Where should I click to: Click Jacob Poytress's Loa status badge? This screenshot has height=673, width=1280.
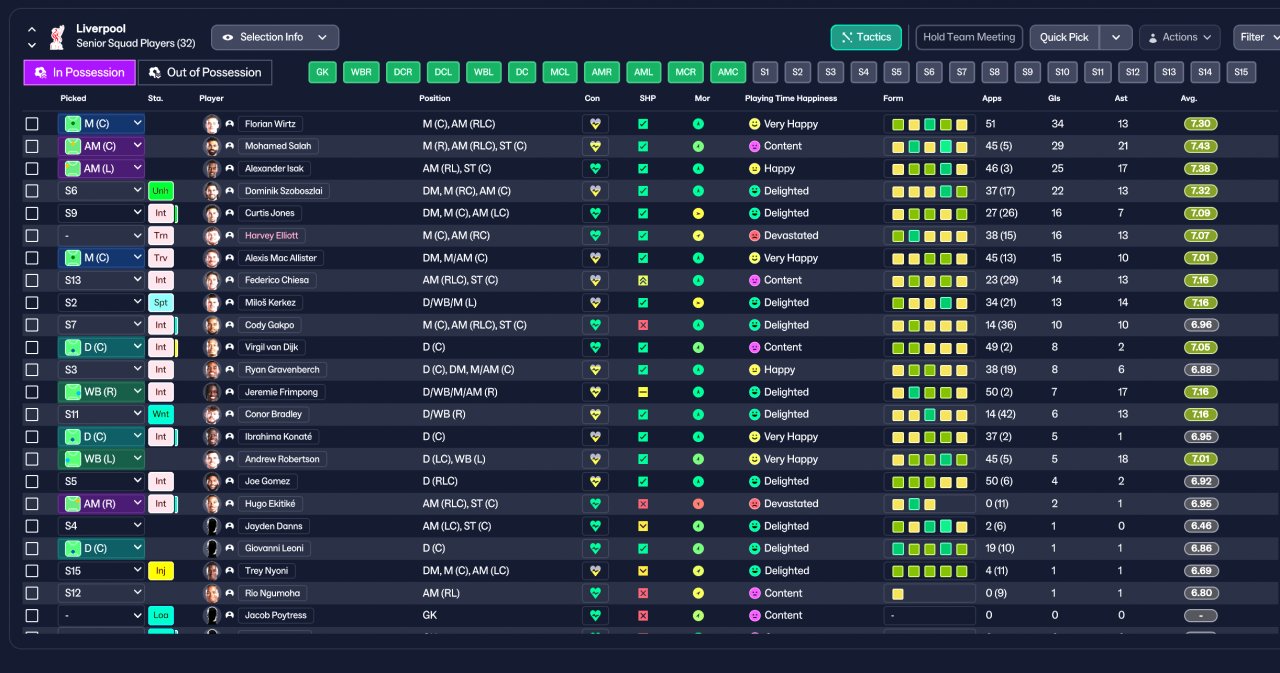160,615
